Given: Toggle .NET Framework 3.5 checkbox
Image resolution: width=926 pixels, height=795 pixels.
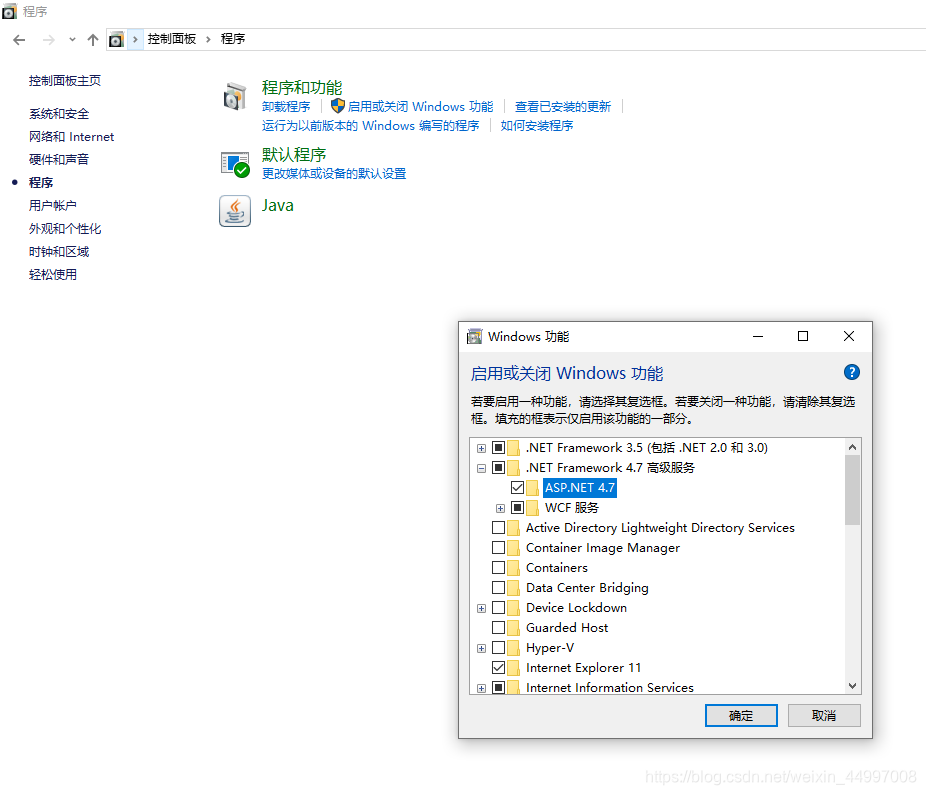Looking at the screenshot, I should coord(498,448).
